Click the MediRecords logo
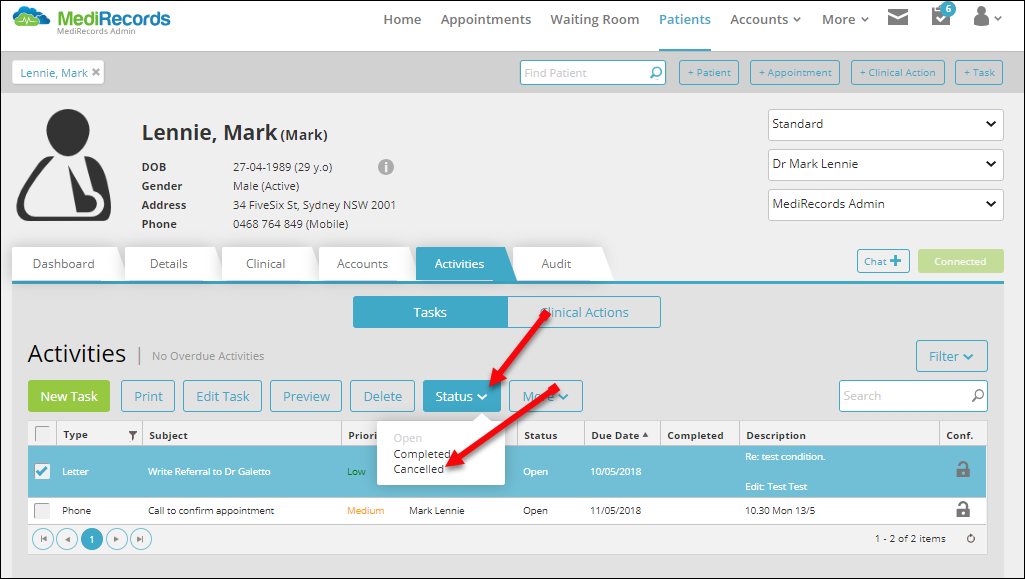This screenshot has width=1025, height=579. 92,20
